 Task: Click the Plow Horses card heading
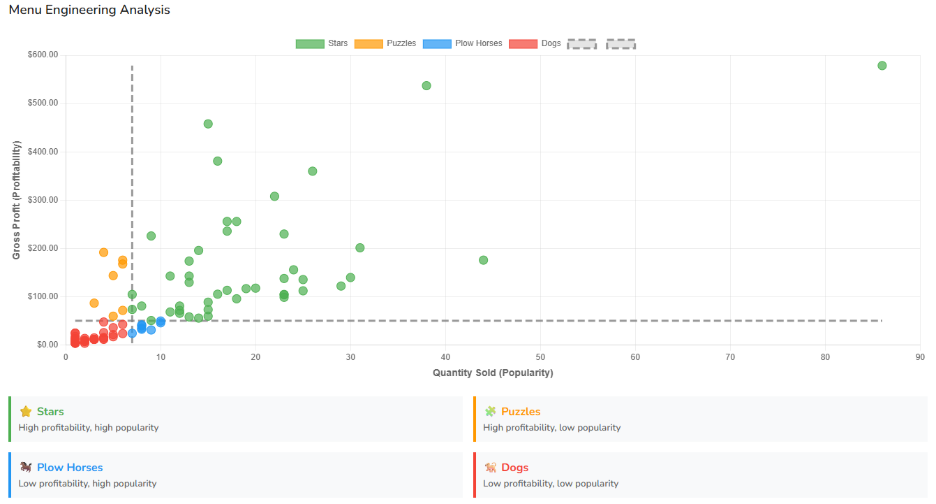[x=69, y=468]
